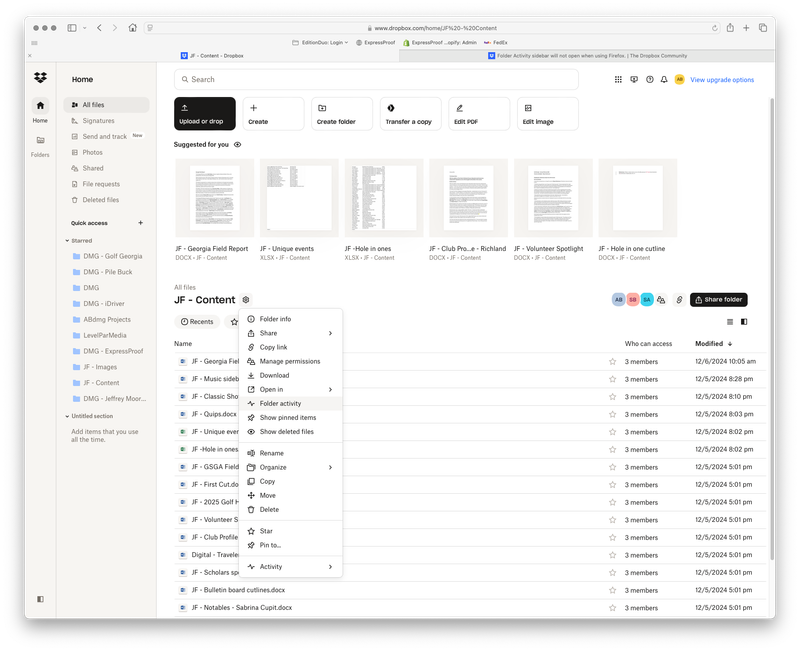Click the Share folder button
Viewport: 800px width, 651px height.
(718, 299)
